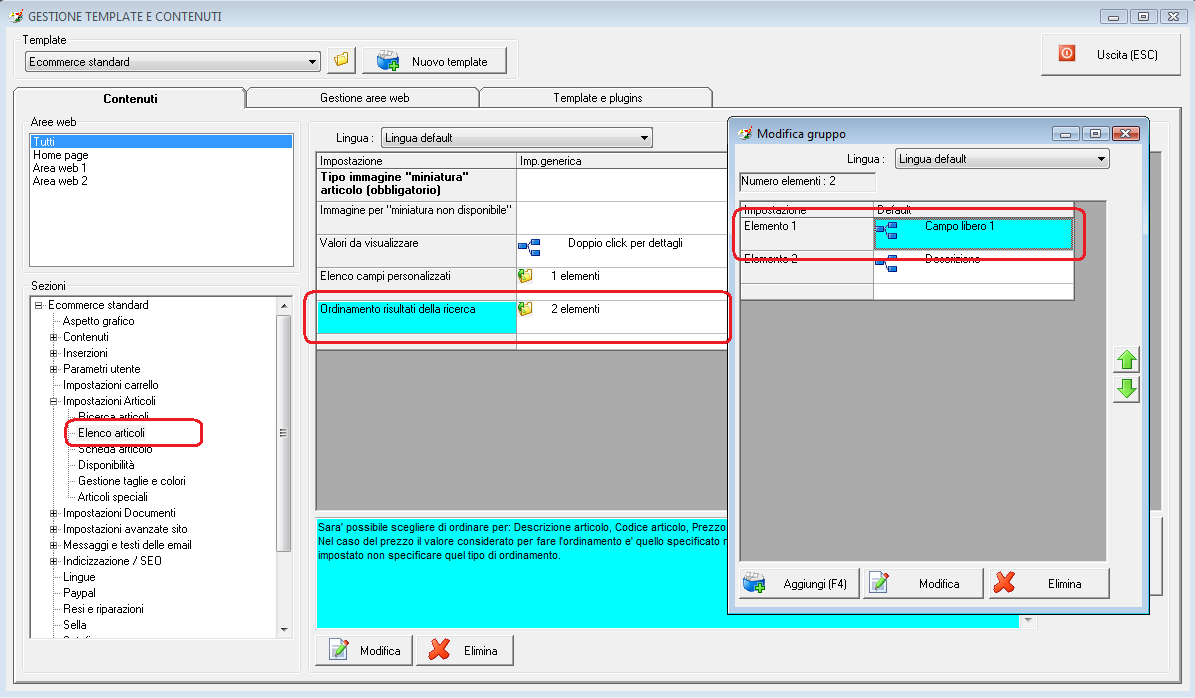Select Elenco articoli tree item

[x=111, y=433]
